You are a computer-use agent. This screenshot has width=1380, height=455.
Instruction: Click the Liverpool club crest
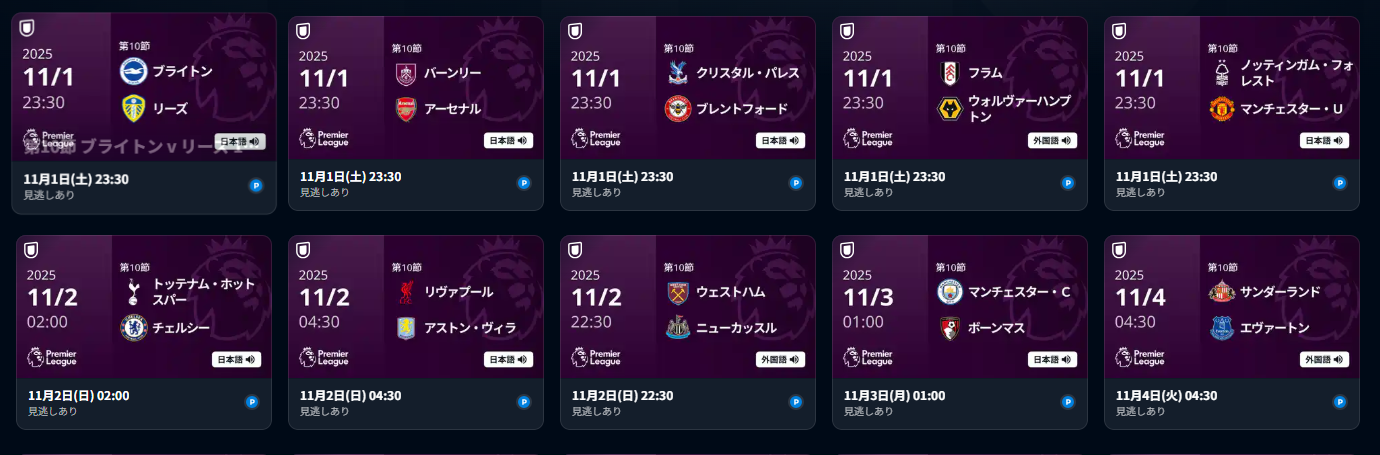point(406,292)
